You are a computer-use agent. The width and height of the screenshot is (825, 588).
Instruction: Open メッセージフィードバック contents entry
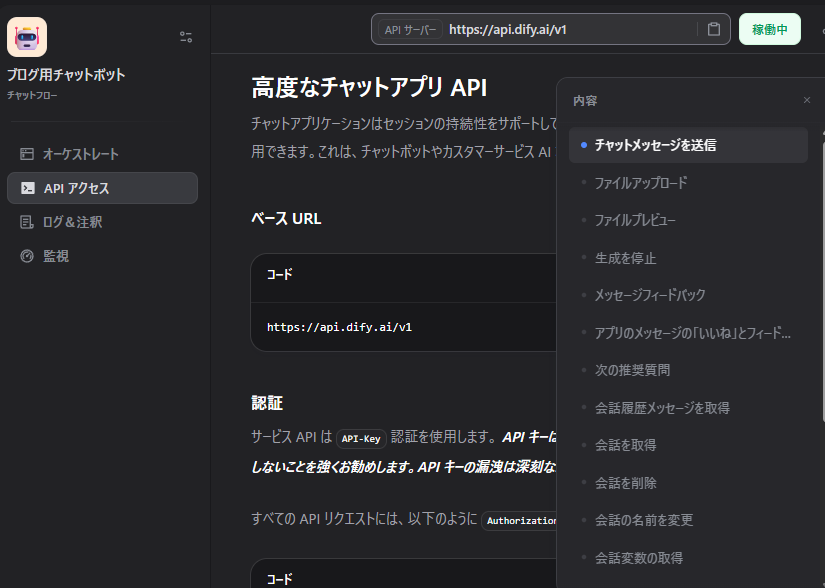click(x=650, y=295)
